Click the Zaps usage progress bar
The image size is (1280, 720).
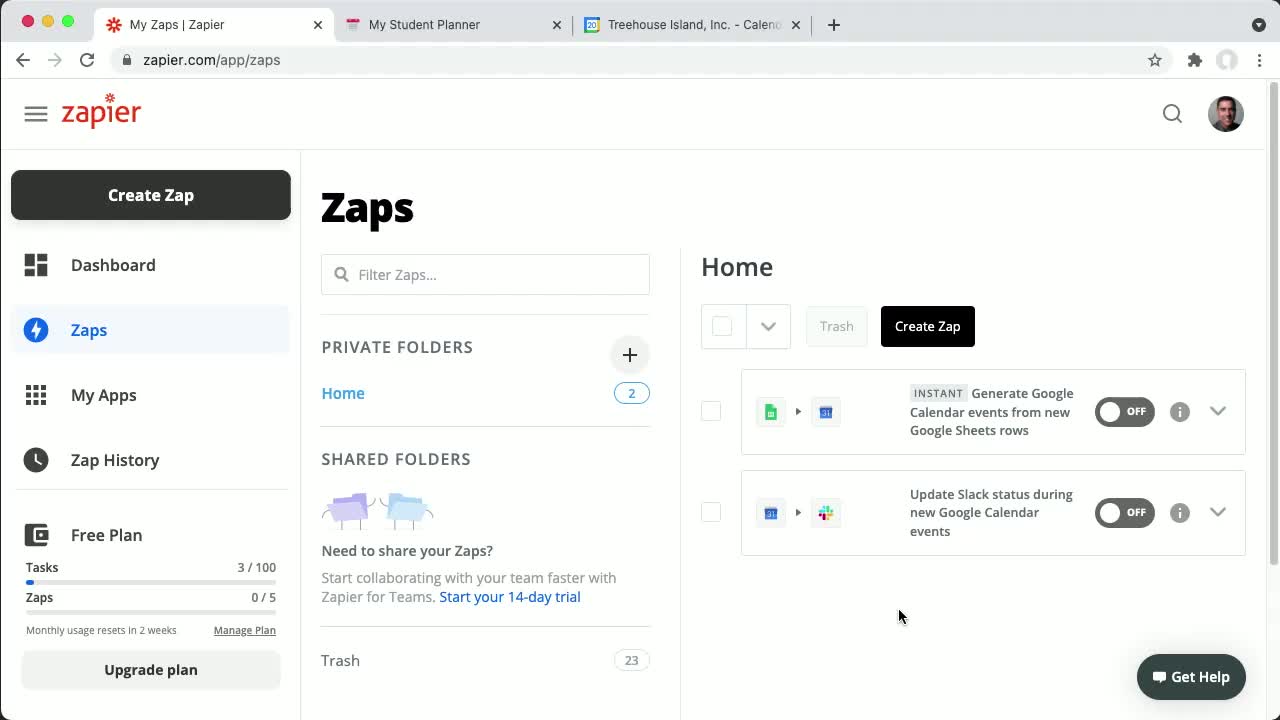point(151,612)
